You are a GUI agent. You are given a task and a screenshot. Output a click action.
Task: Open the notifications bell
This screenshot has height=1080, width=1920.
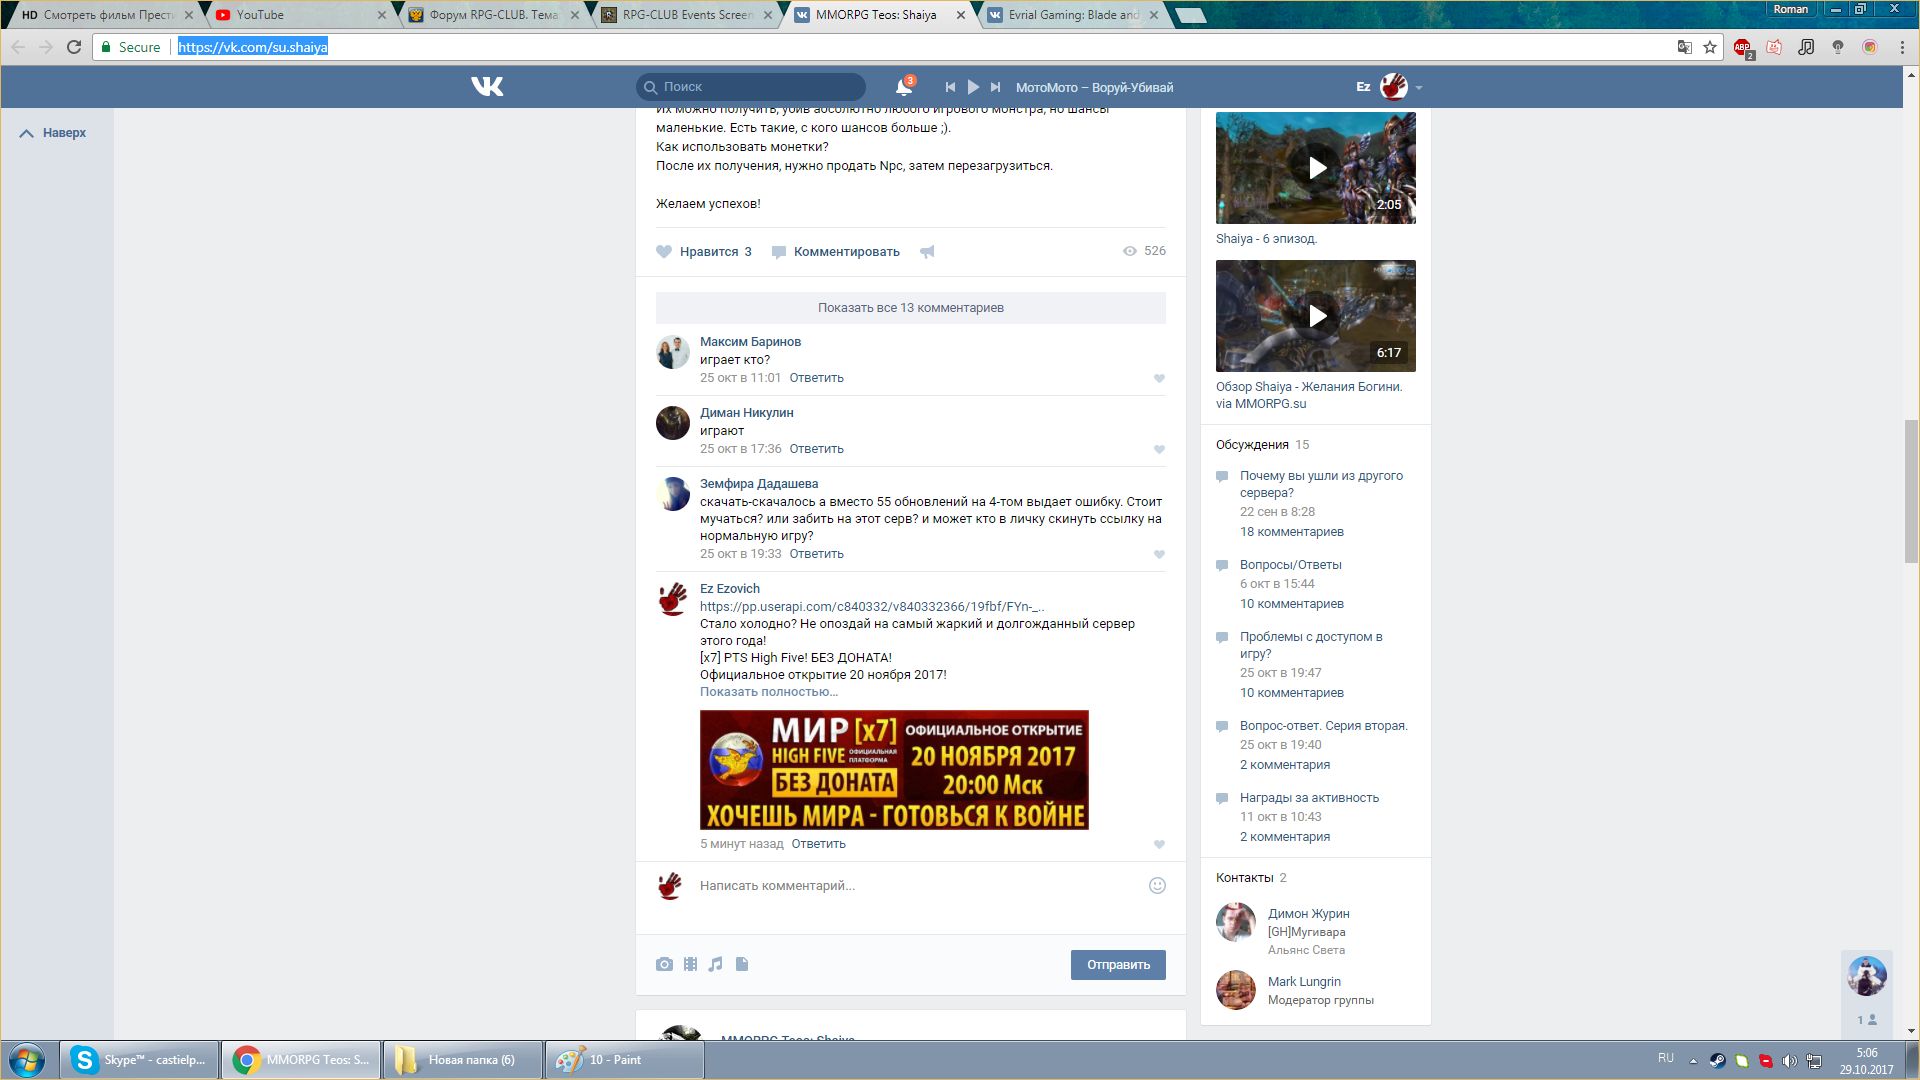coord(903,87)
